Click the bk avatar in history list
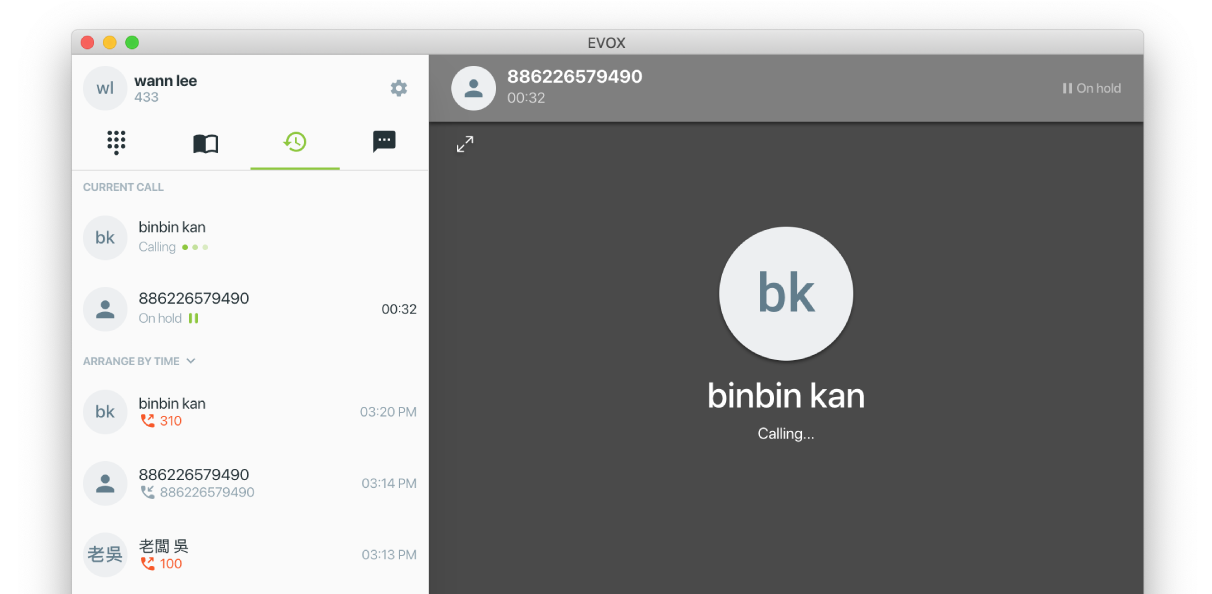The width and height of the screenshot is (1212, 594). (x=105, y=412)
